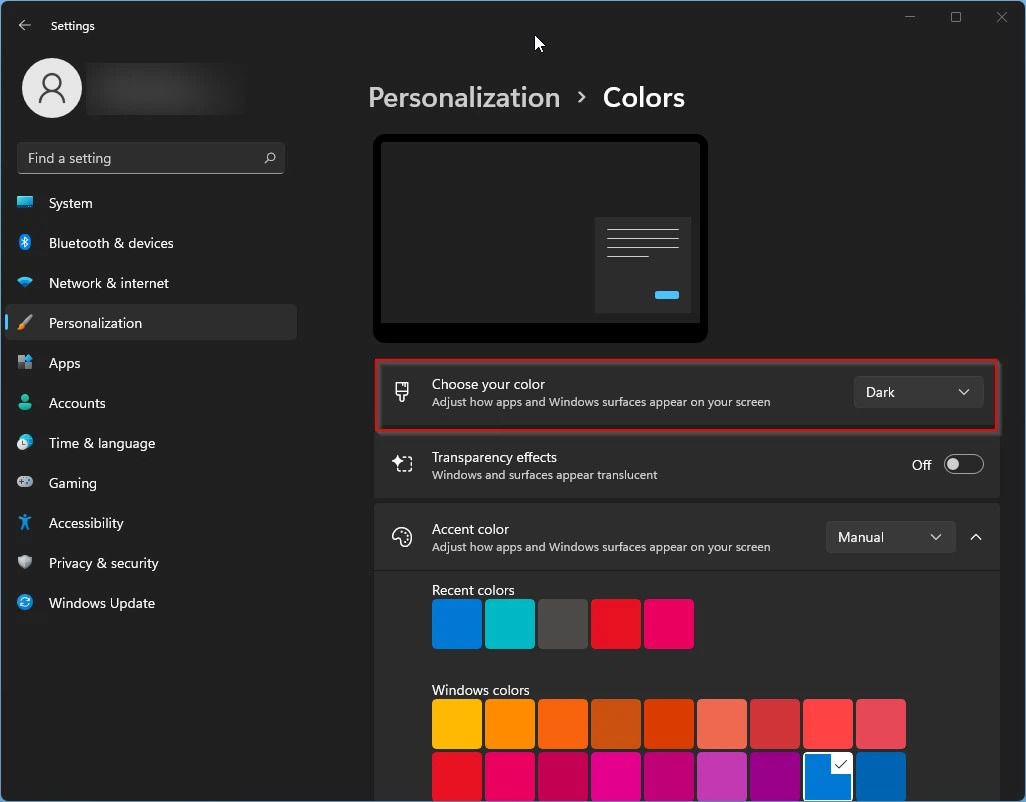Open System settings
The image size is (1026, 802).
point(150,203)
